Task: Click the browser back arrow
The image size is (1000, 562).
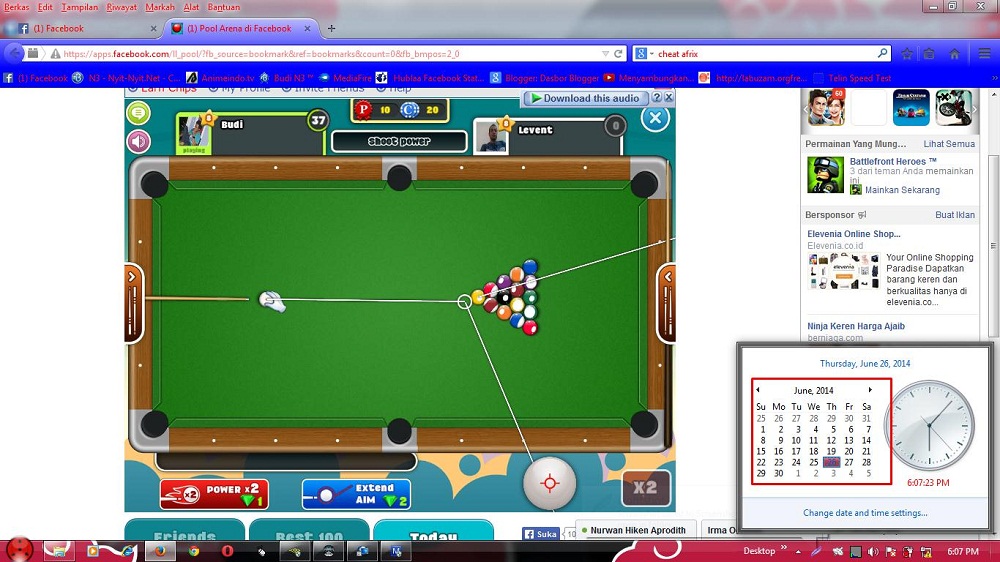Action: (14, 54)
